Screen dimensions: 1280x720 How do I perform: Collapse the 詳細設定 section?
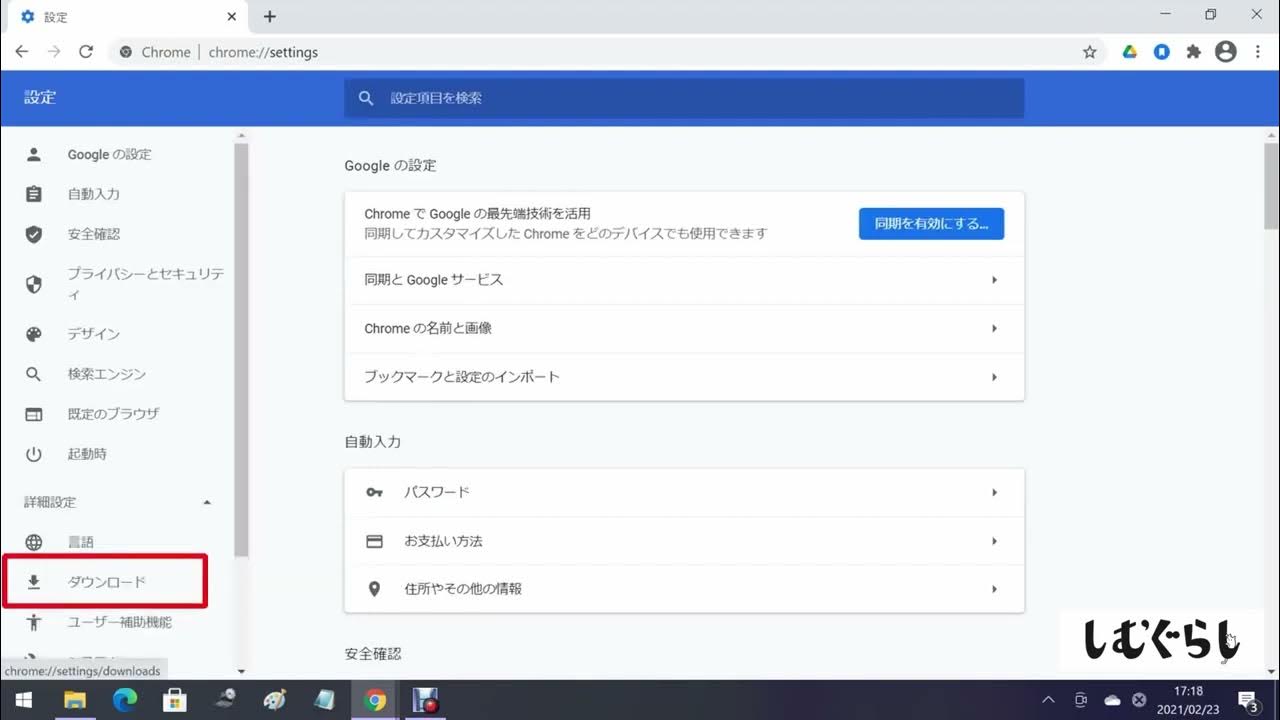click(x=207, y=502)
